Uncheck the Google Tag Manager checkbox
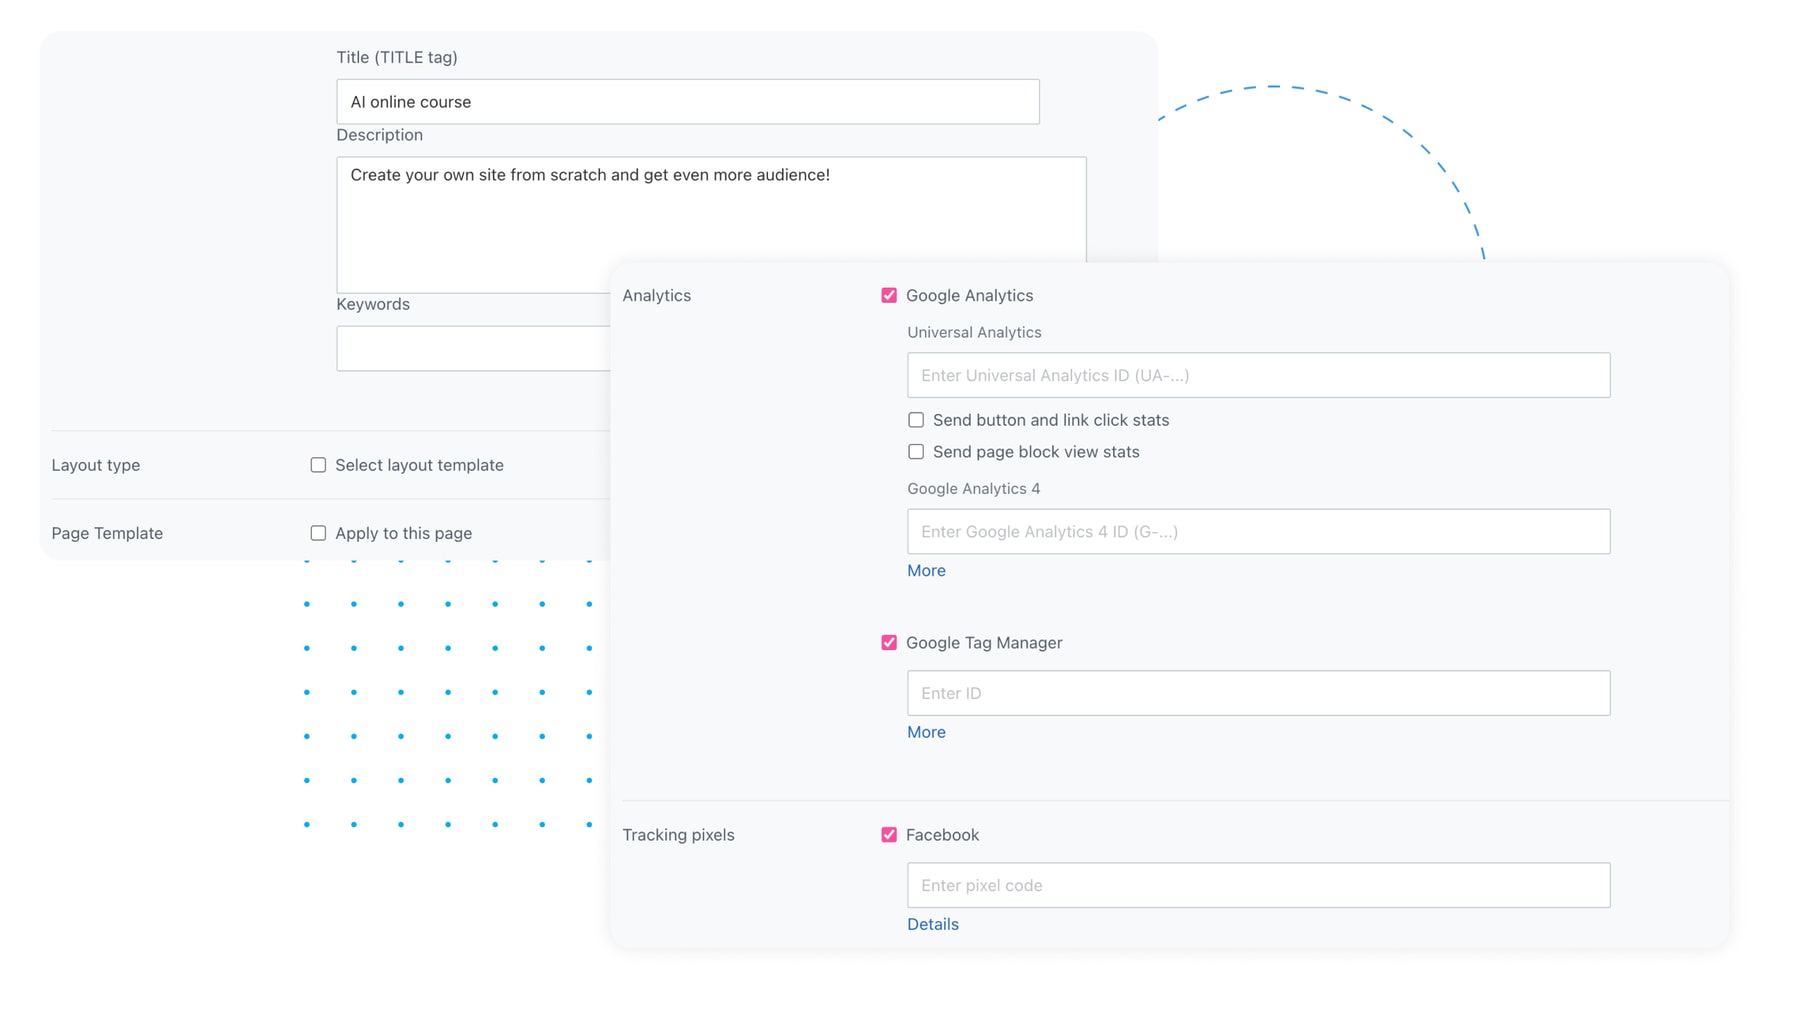 888,642
